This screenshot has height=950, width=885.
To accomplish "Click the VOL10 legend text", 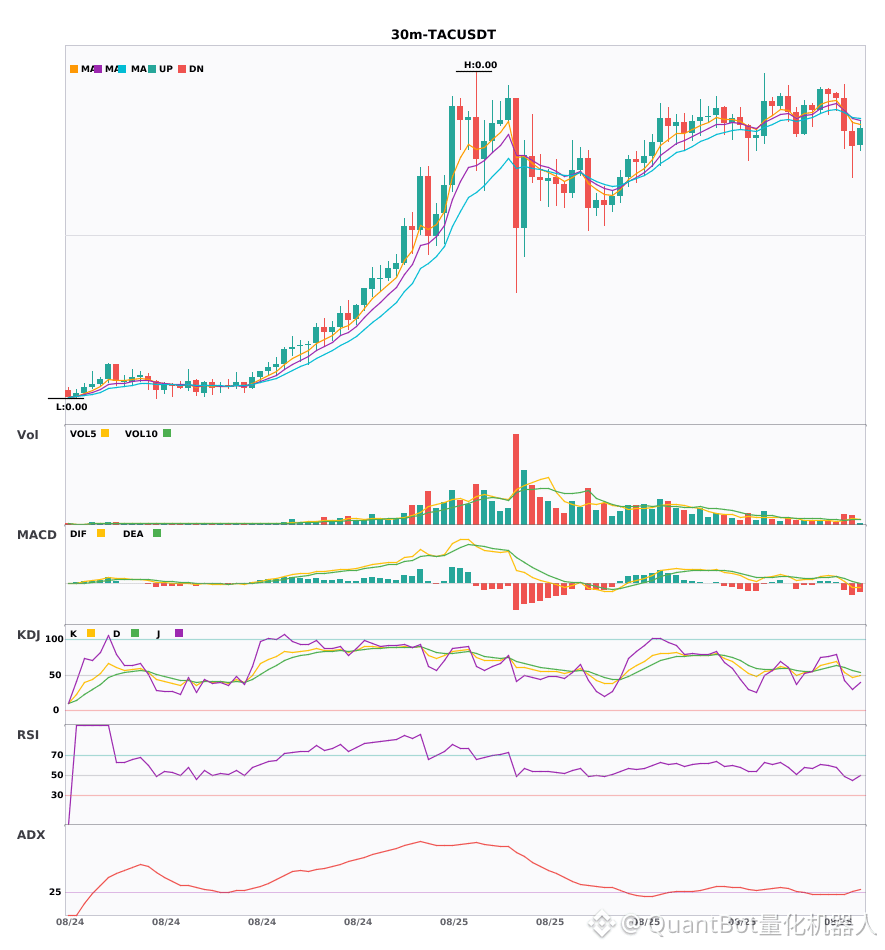I will 141,434.
